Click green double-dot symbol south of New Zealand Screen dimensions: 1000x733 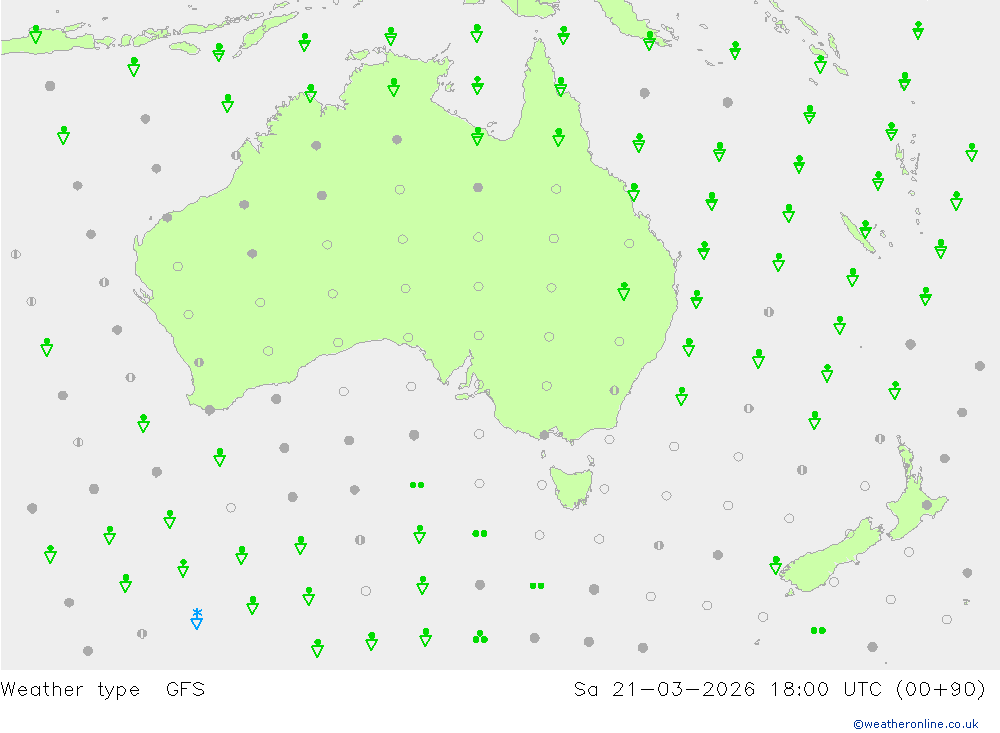818,630
